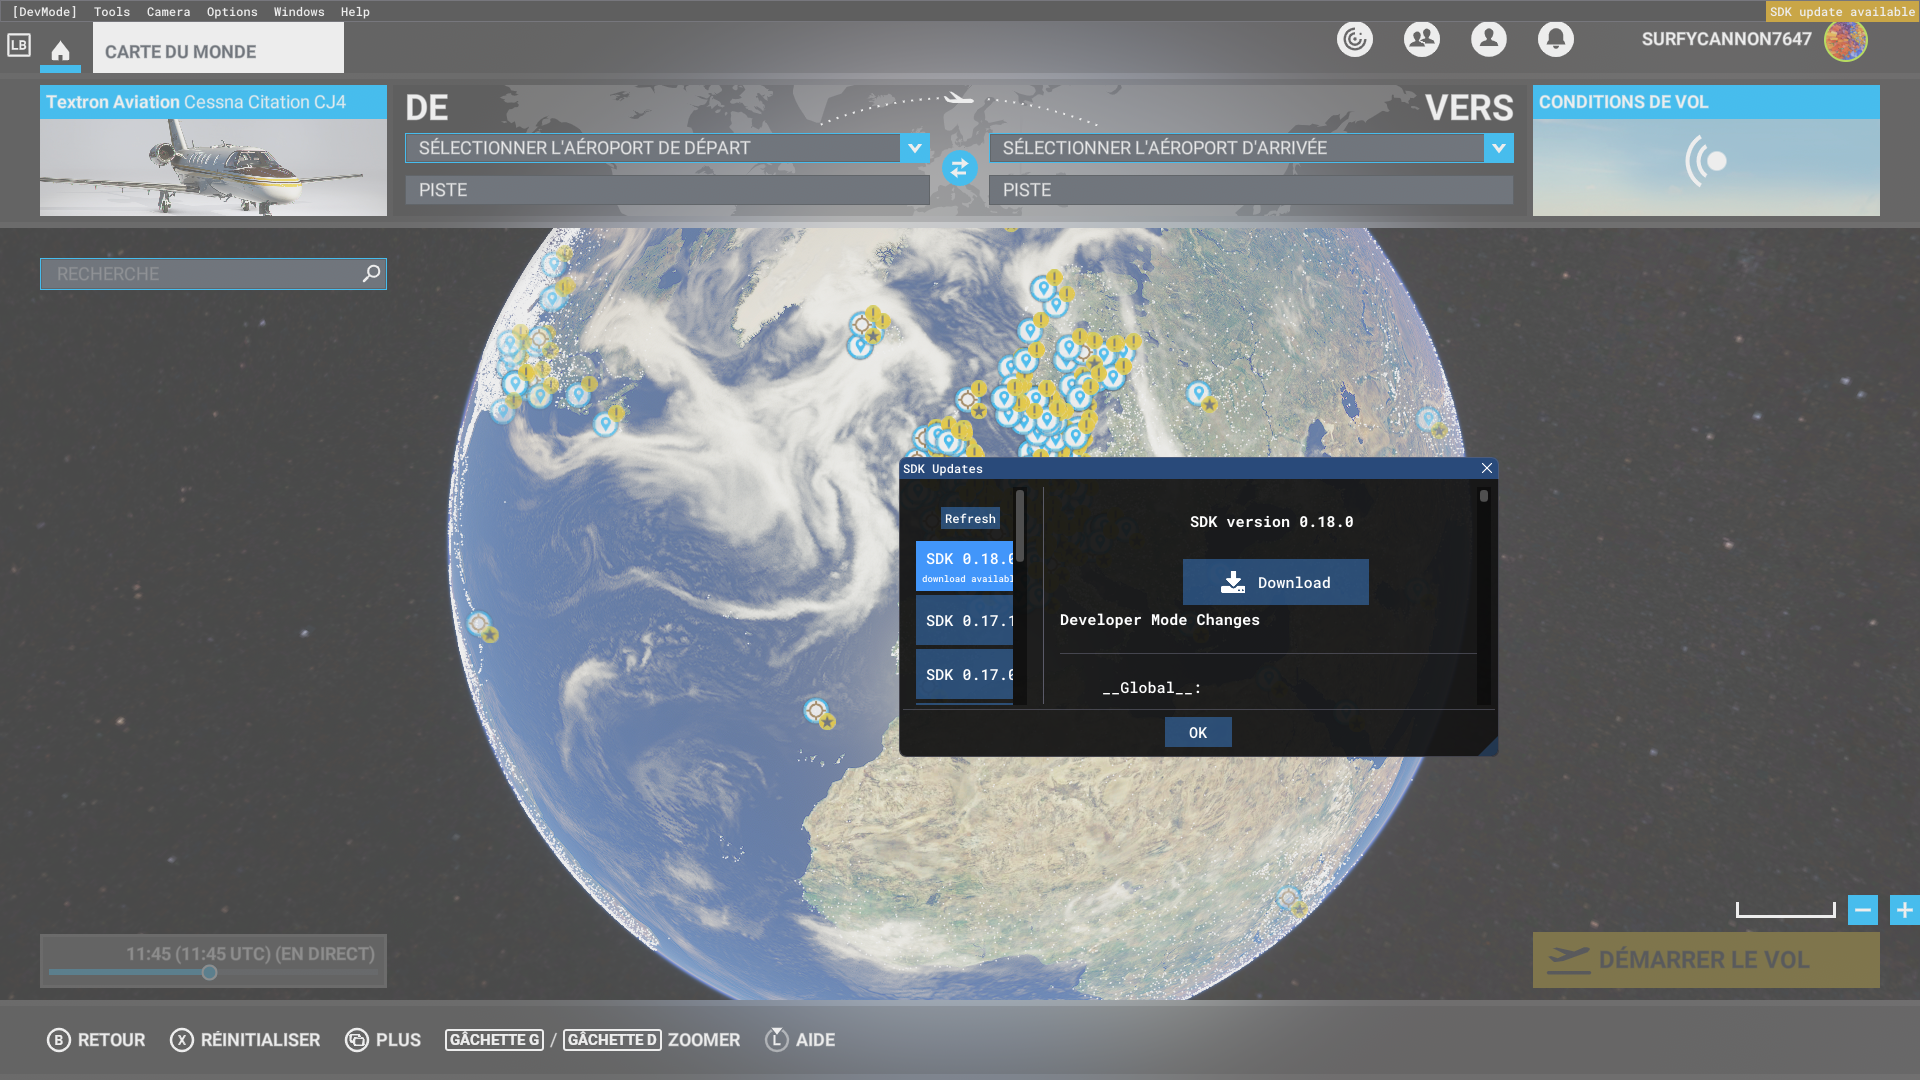Download SDK version 0.18.0
Screen dimensions: 1920x1080
1275,582
